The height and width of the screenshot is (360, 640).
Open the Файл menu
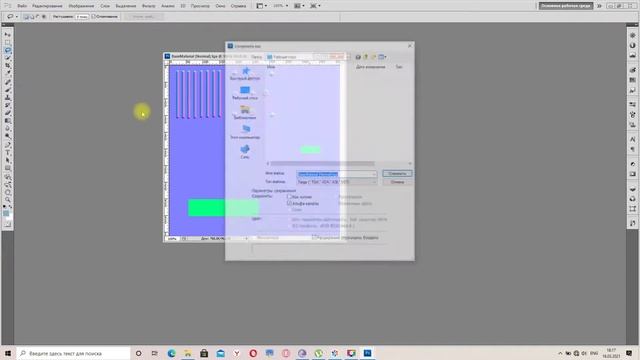point(22,6)
